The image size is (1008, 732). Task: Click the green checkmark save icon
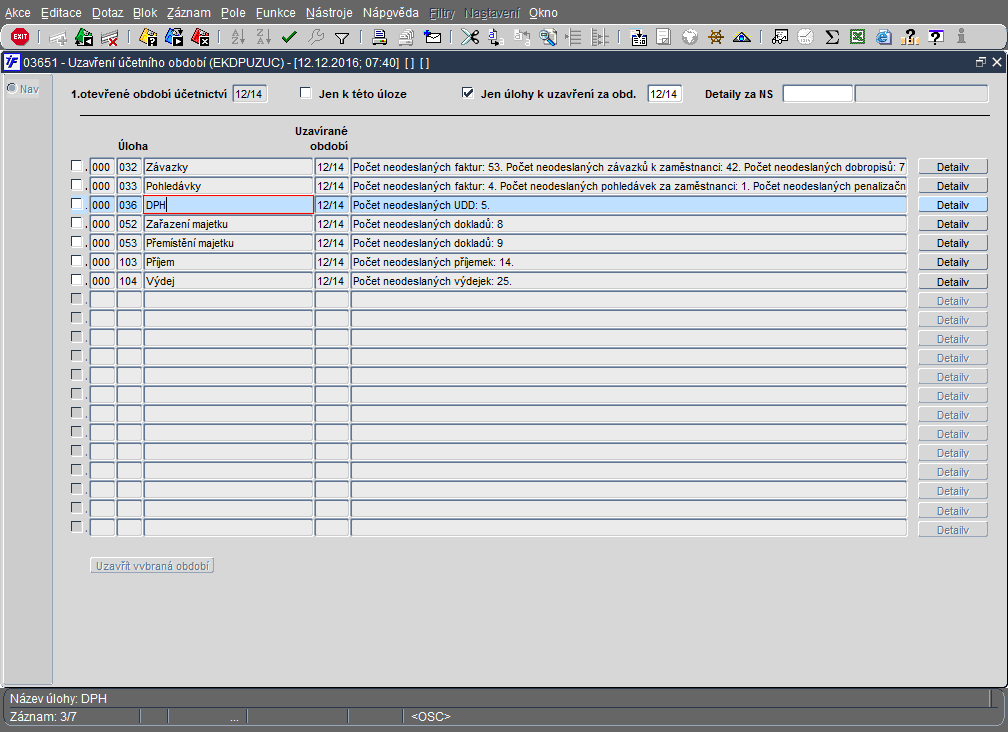click(x=289, y=37)
